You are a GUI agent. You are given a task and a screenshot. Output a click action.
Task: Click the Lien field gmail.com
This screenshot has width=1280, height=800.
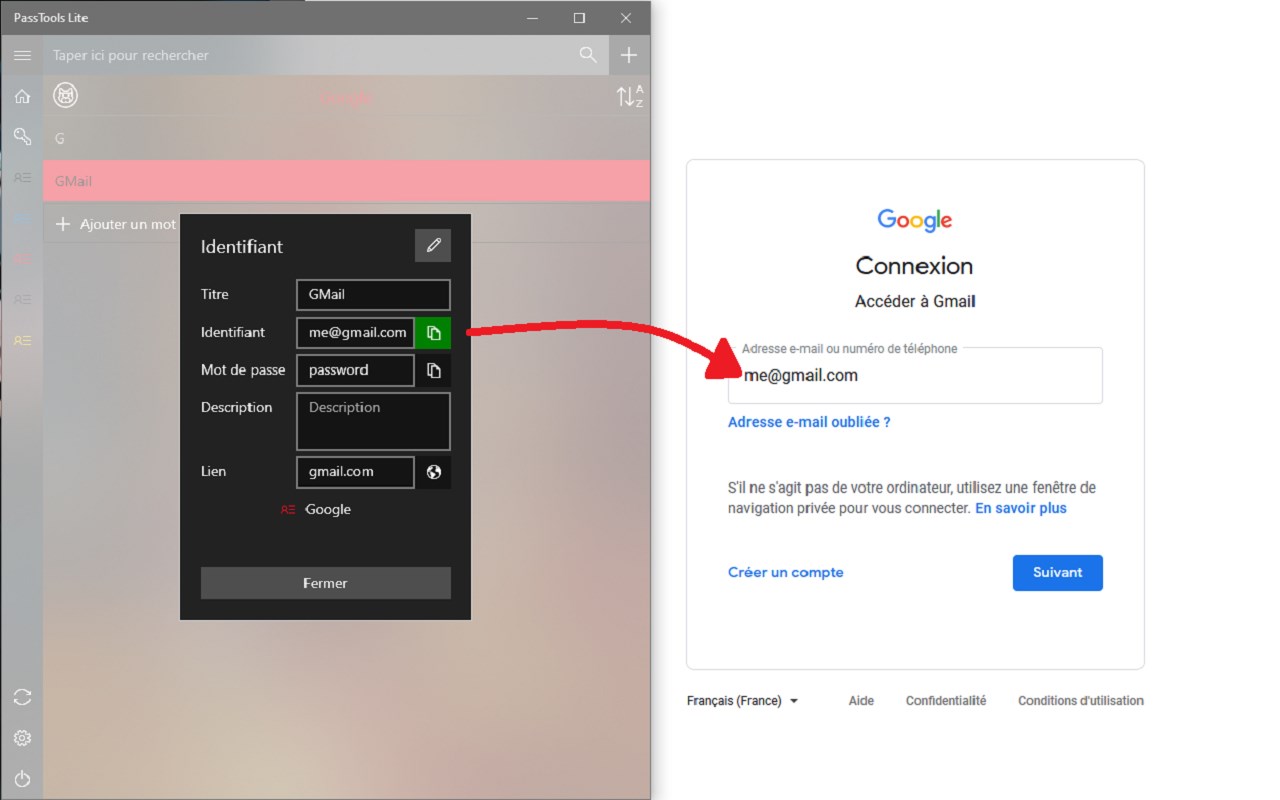[355, 472]
